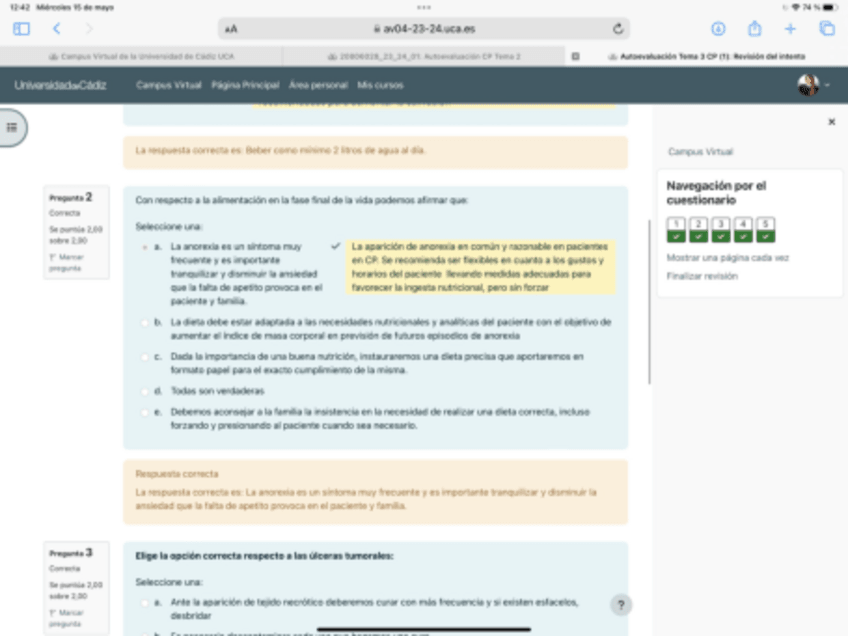Jump to question 1 in quiz navigation

676,230
